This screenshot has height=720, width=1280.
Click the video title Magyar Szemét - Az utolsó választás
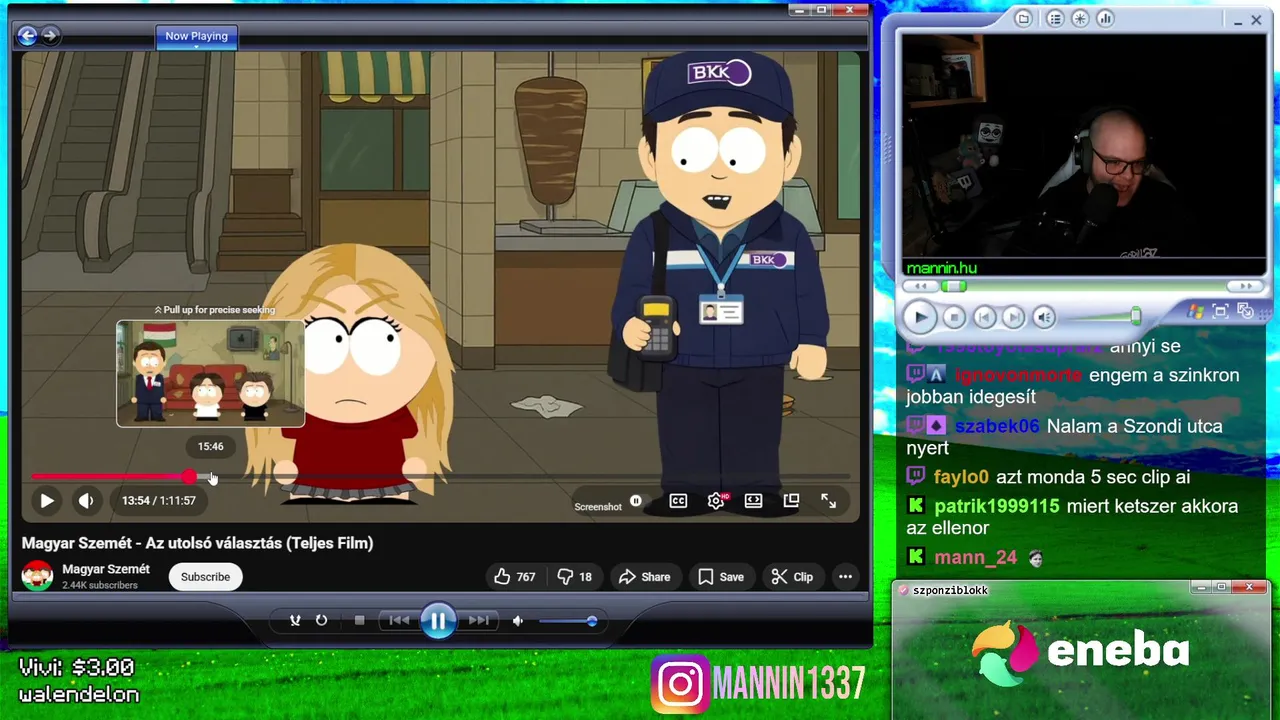[x=197, y=543]
